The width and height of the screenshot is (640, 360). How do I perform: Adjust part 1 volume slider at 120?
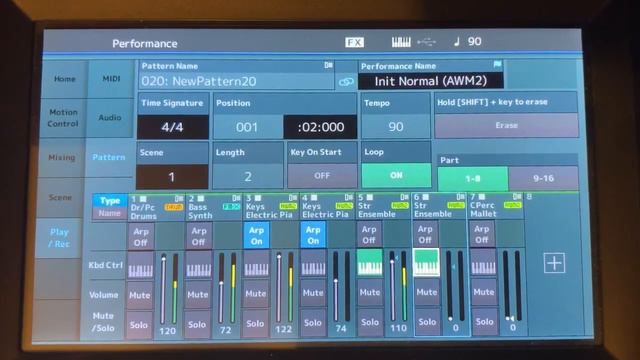(x=163, y=289)
